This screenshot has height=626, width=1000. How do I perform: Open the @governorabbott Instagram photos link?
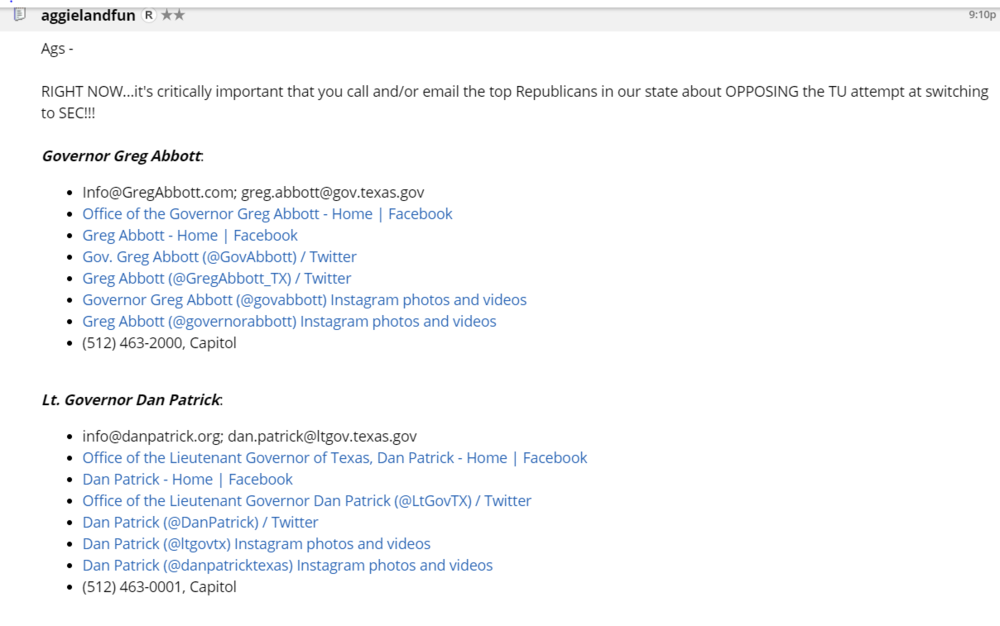click(x=289, y=321)
